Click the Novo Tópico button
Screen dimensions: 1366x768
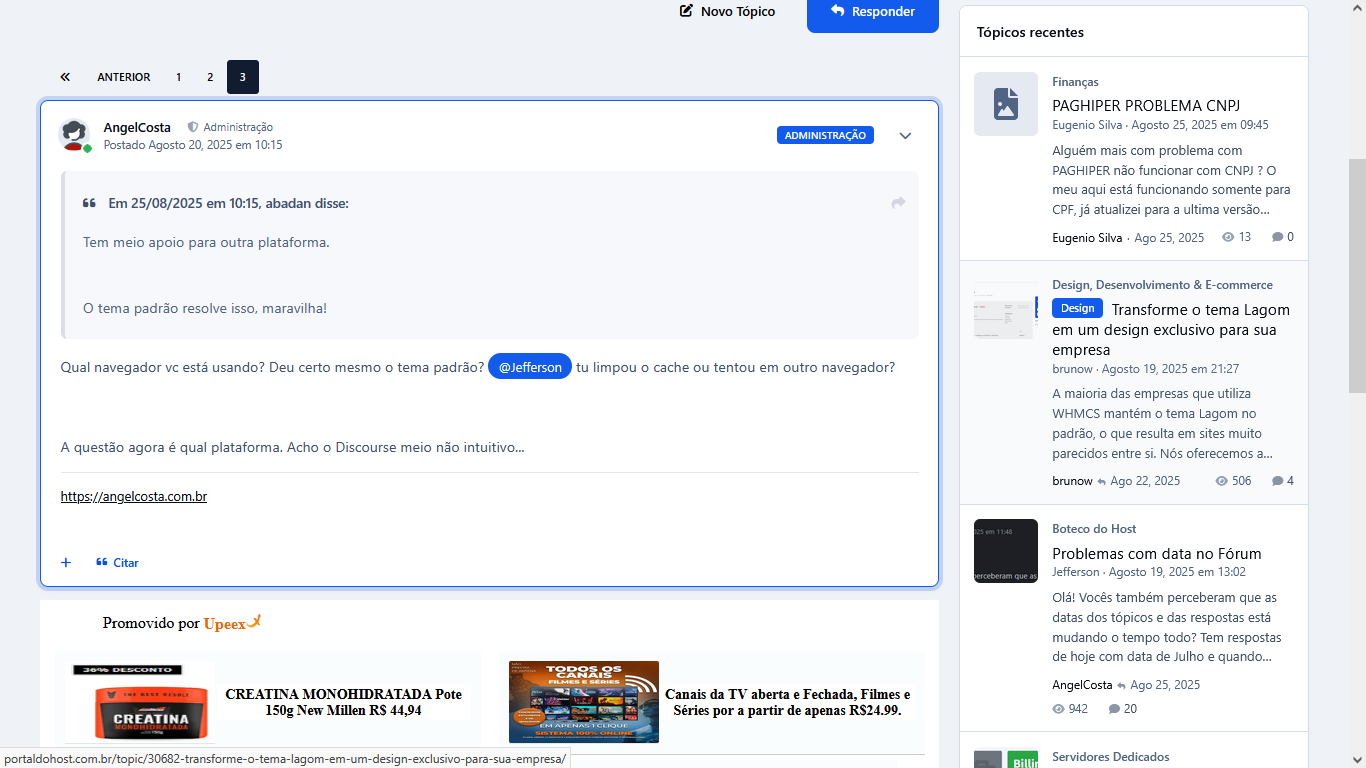pos(727,11)
